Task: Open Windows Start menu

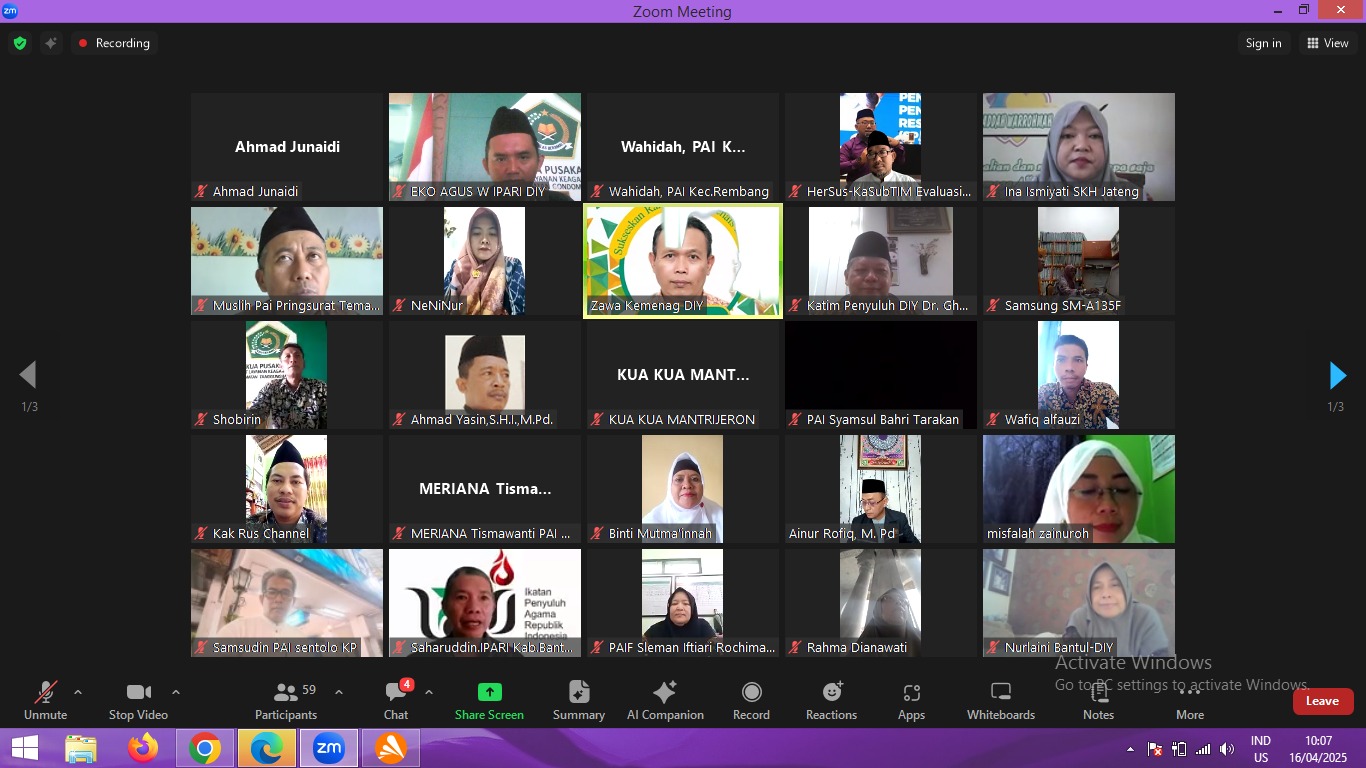Action: tap(24, 748)
